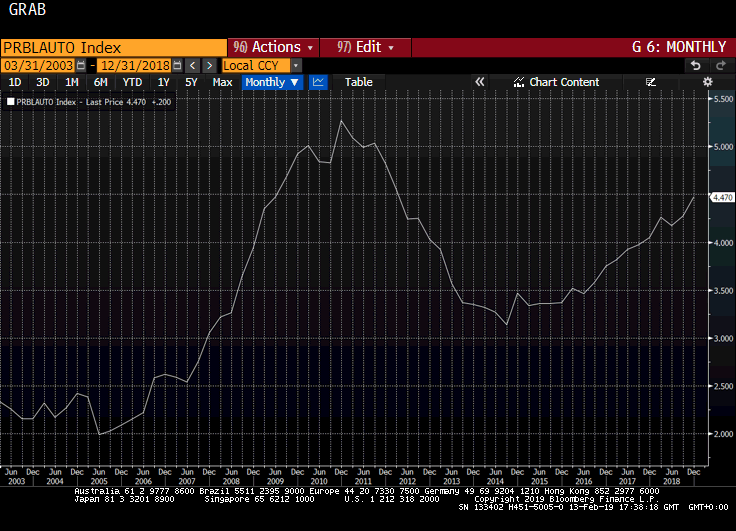The height and width of the screenshot is (531, 736).
Task: Click the redo refresh icon
Action: point(719,65)
